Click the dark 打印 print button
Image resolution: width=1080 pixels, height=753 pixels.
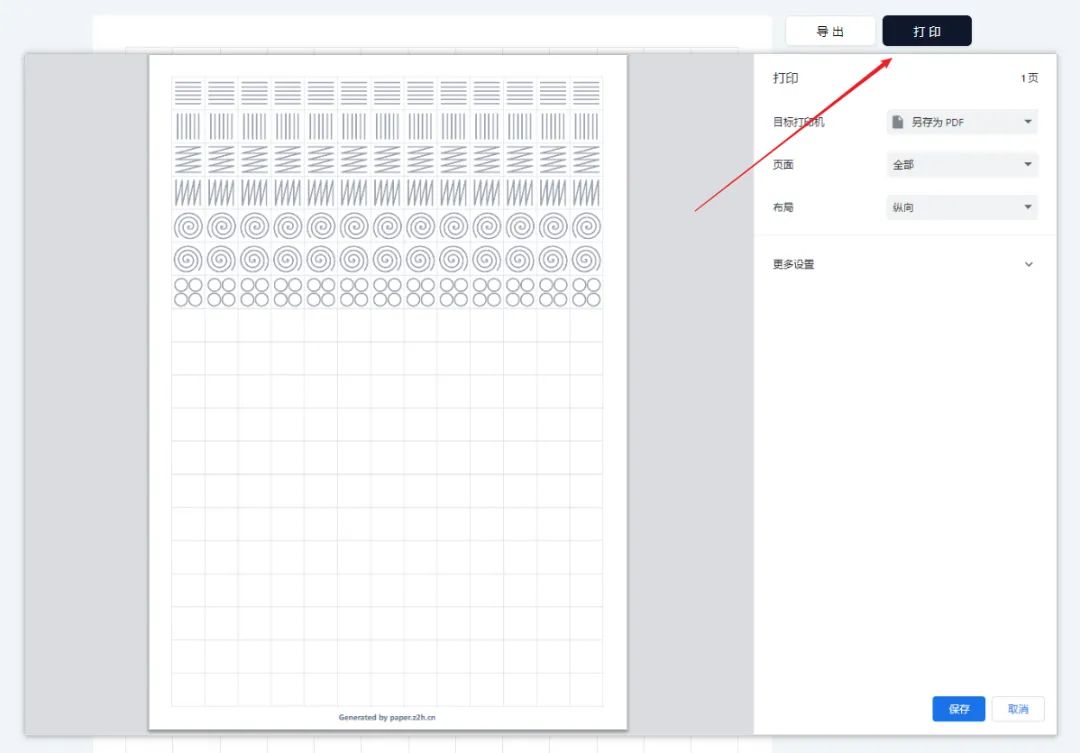[x=926, y=31]
